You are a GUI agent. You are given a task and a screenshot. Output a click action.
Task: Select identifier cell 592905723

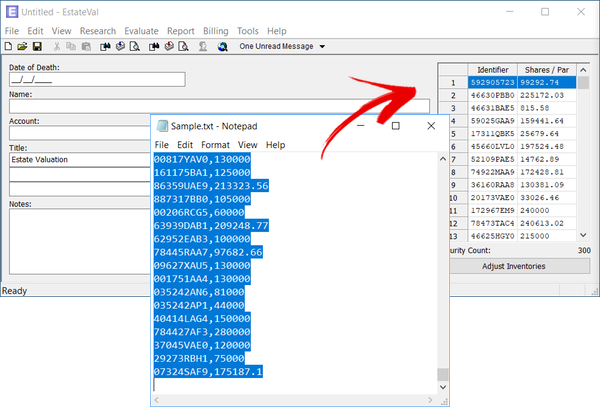tap(492, 83)
